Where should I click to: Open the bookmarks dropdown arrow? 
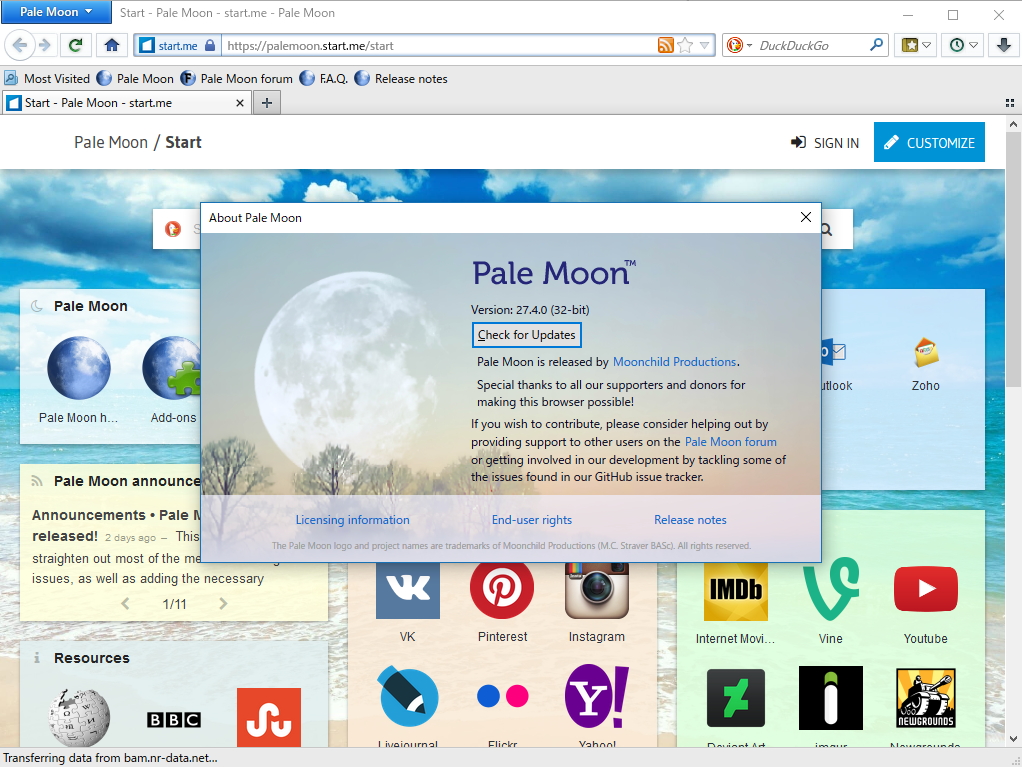tap(928, 44)
